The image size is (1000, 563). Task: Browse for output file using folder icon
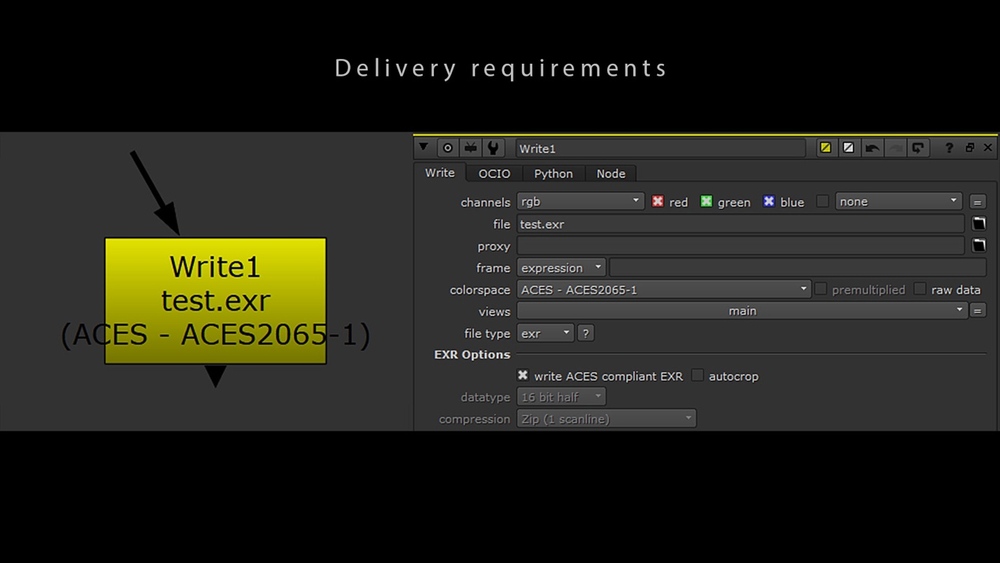[979, 224]
